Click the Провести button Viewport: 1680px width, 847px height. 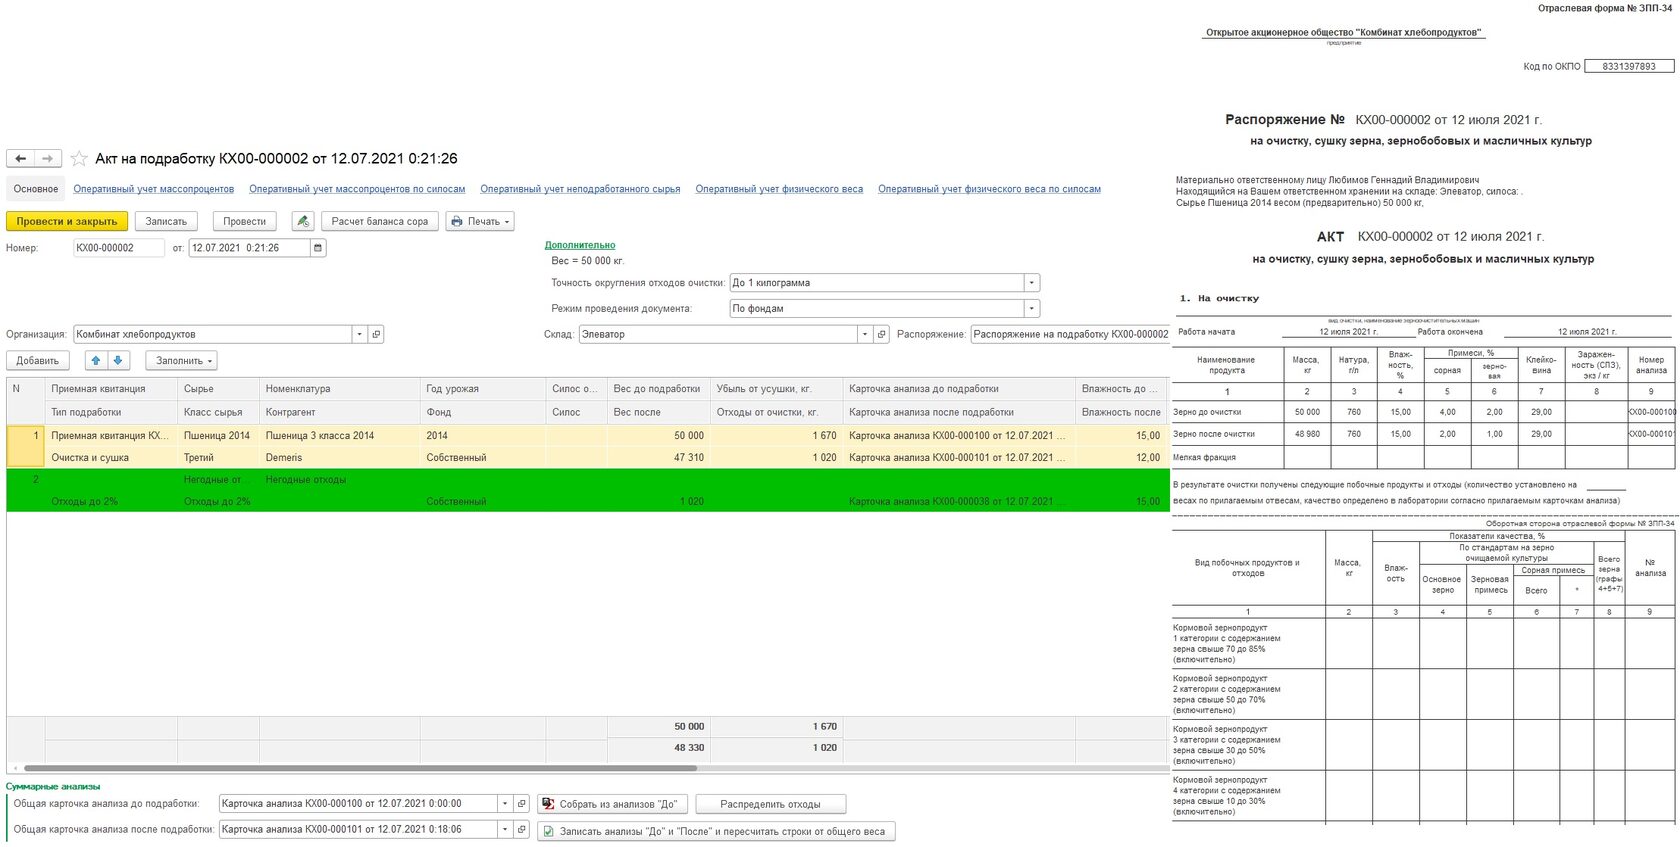click(x=245, y=221)
